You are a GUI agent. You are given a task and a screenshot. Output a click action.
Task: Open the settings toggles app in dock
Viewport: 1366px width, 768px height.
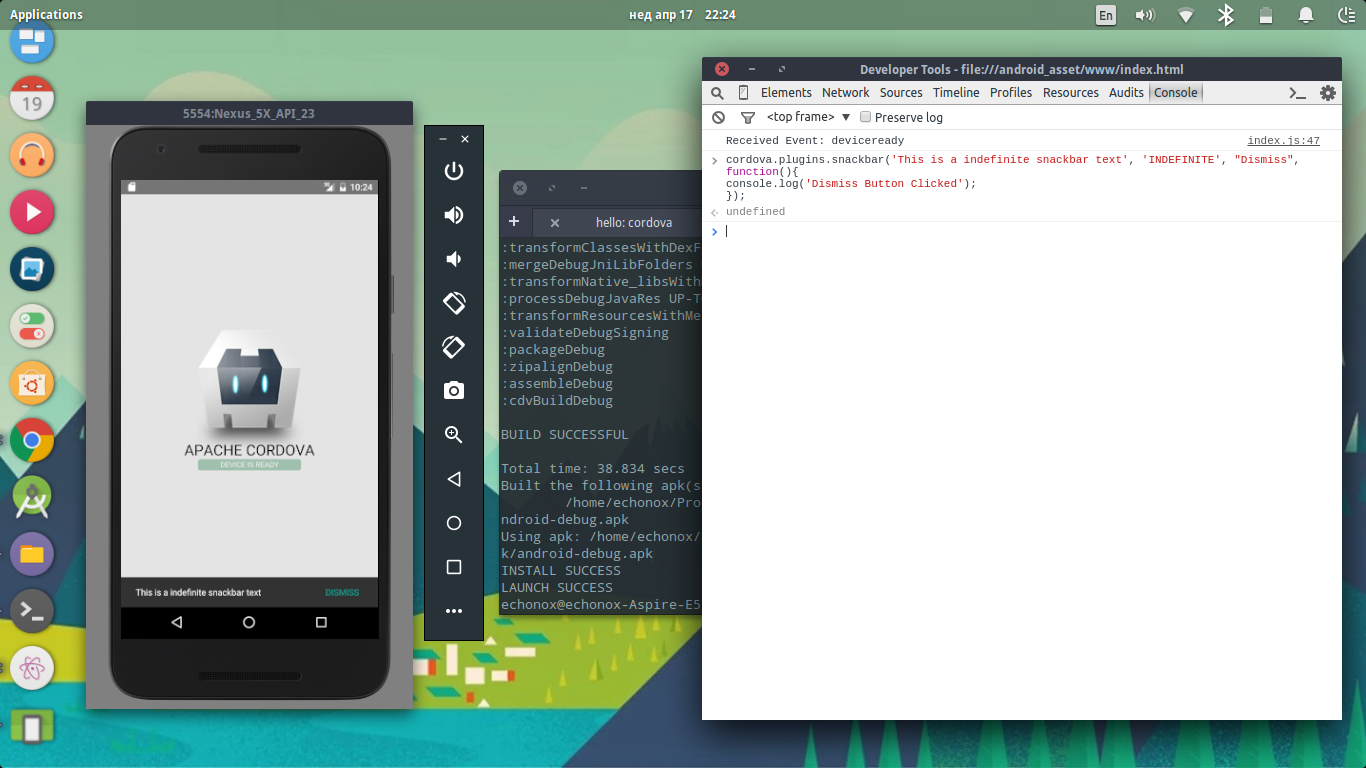[32, 326]
